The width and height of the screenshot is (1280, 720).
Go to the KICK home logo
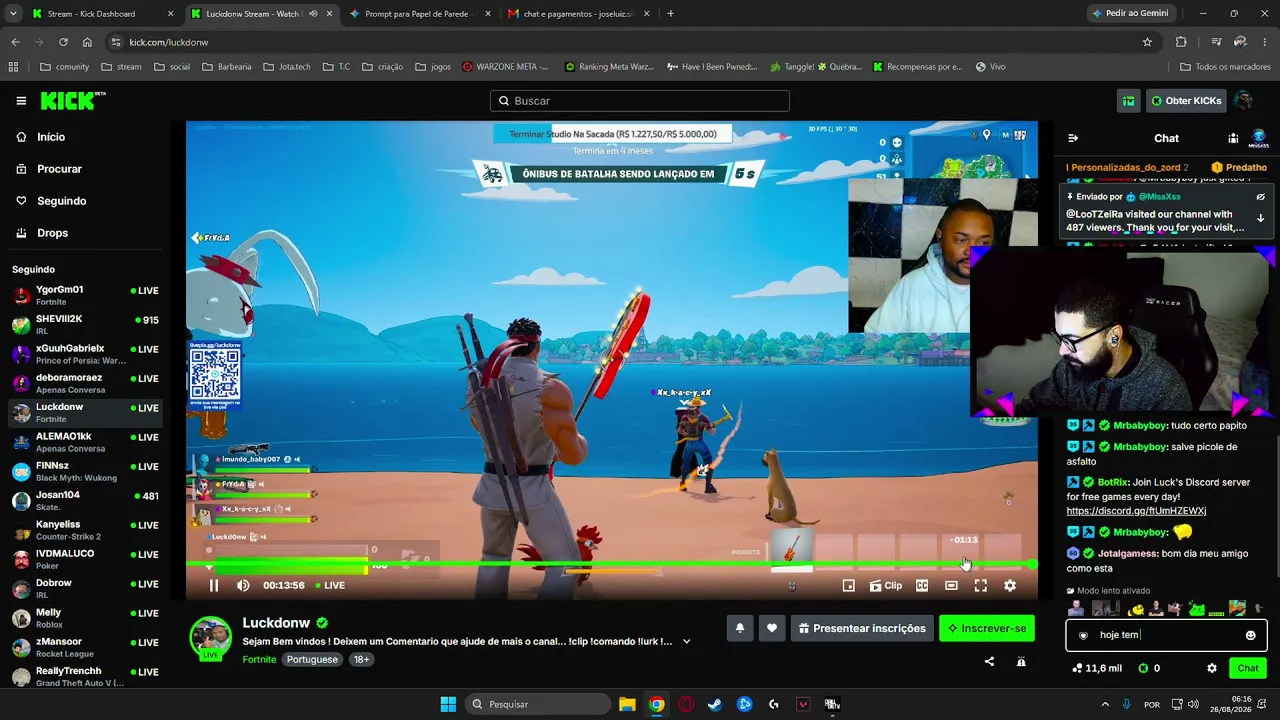coord(73,100)
